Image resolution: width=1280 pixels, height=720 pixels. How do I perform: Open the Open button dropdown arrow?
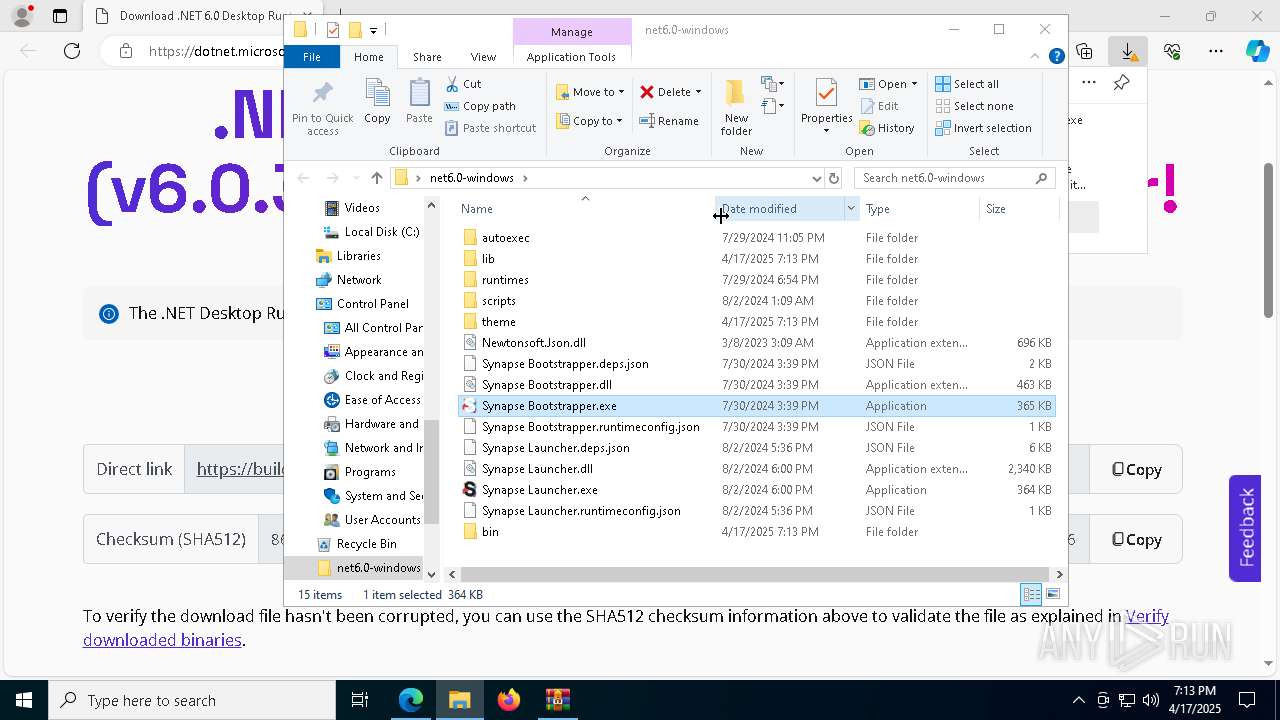pos(914,84)
